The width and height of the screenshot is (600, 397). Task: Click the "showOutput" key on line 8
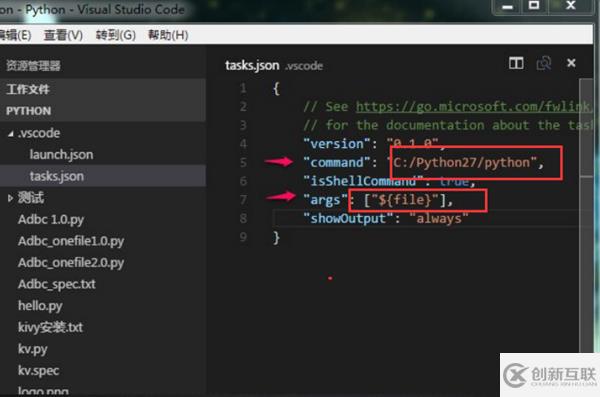click(348, 218)
